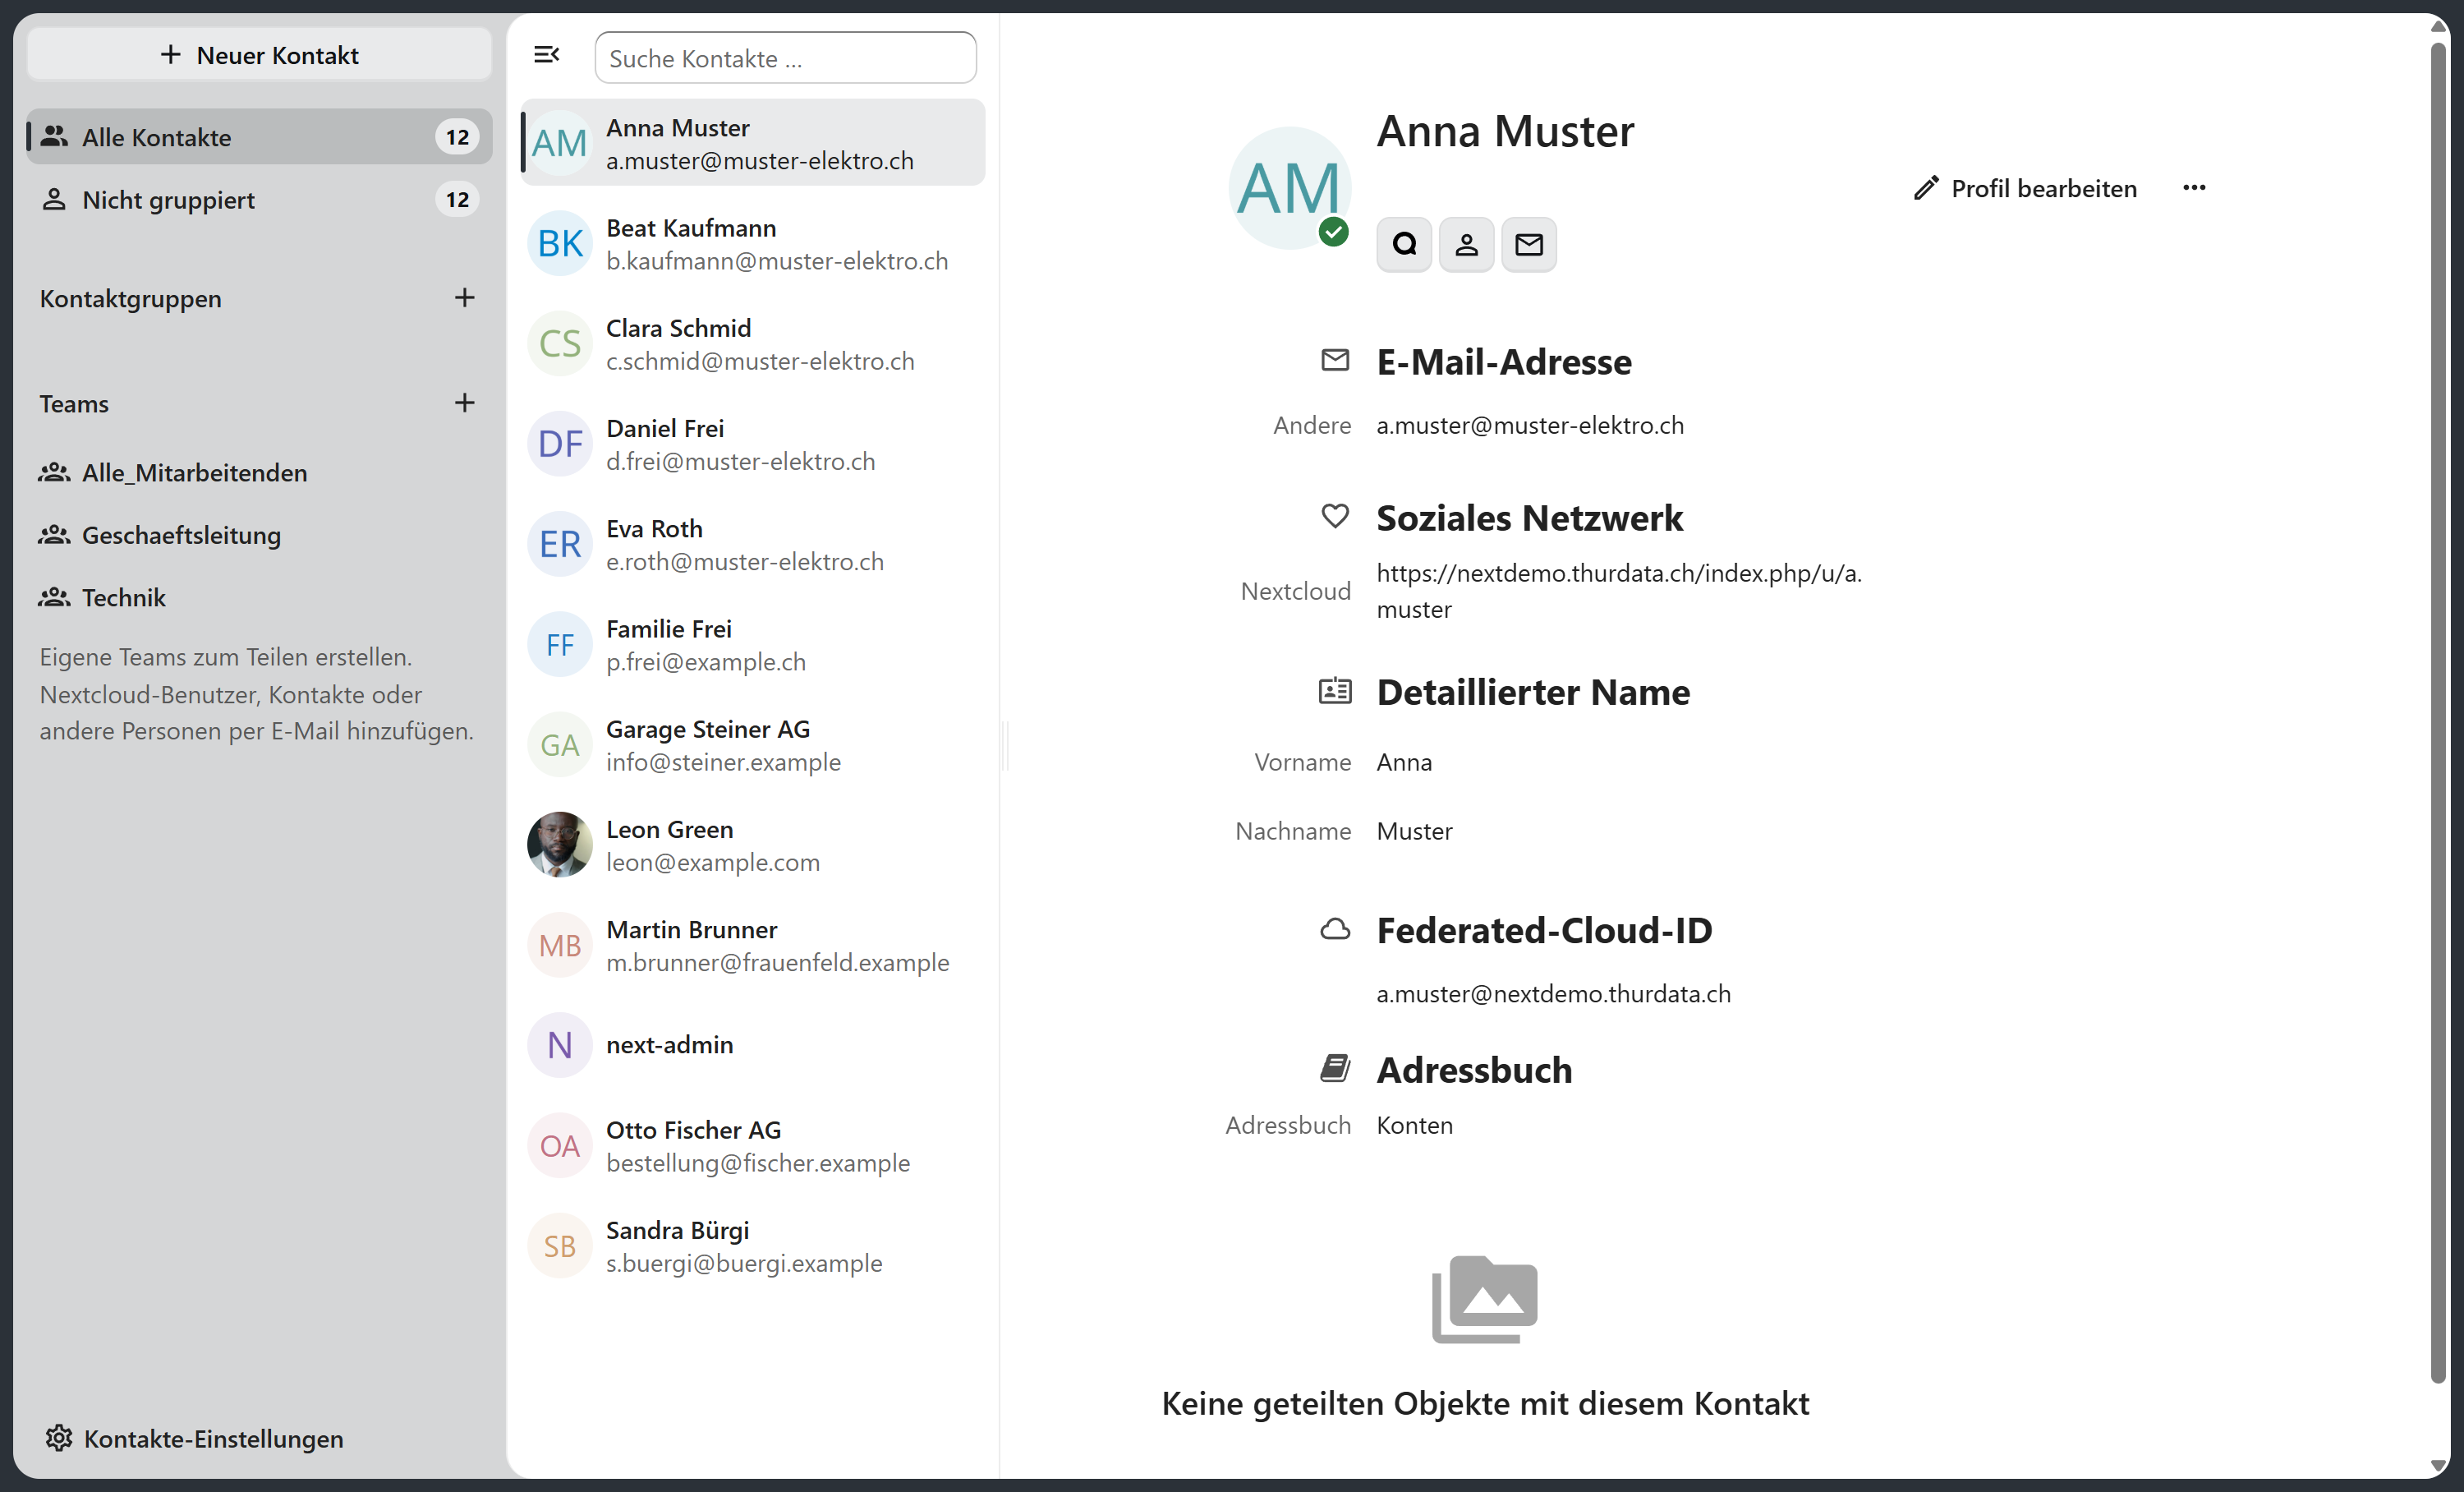Click the Geschaeftsleitung team icon

click(54, 535)
